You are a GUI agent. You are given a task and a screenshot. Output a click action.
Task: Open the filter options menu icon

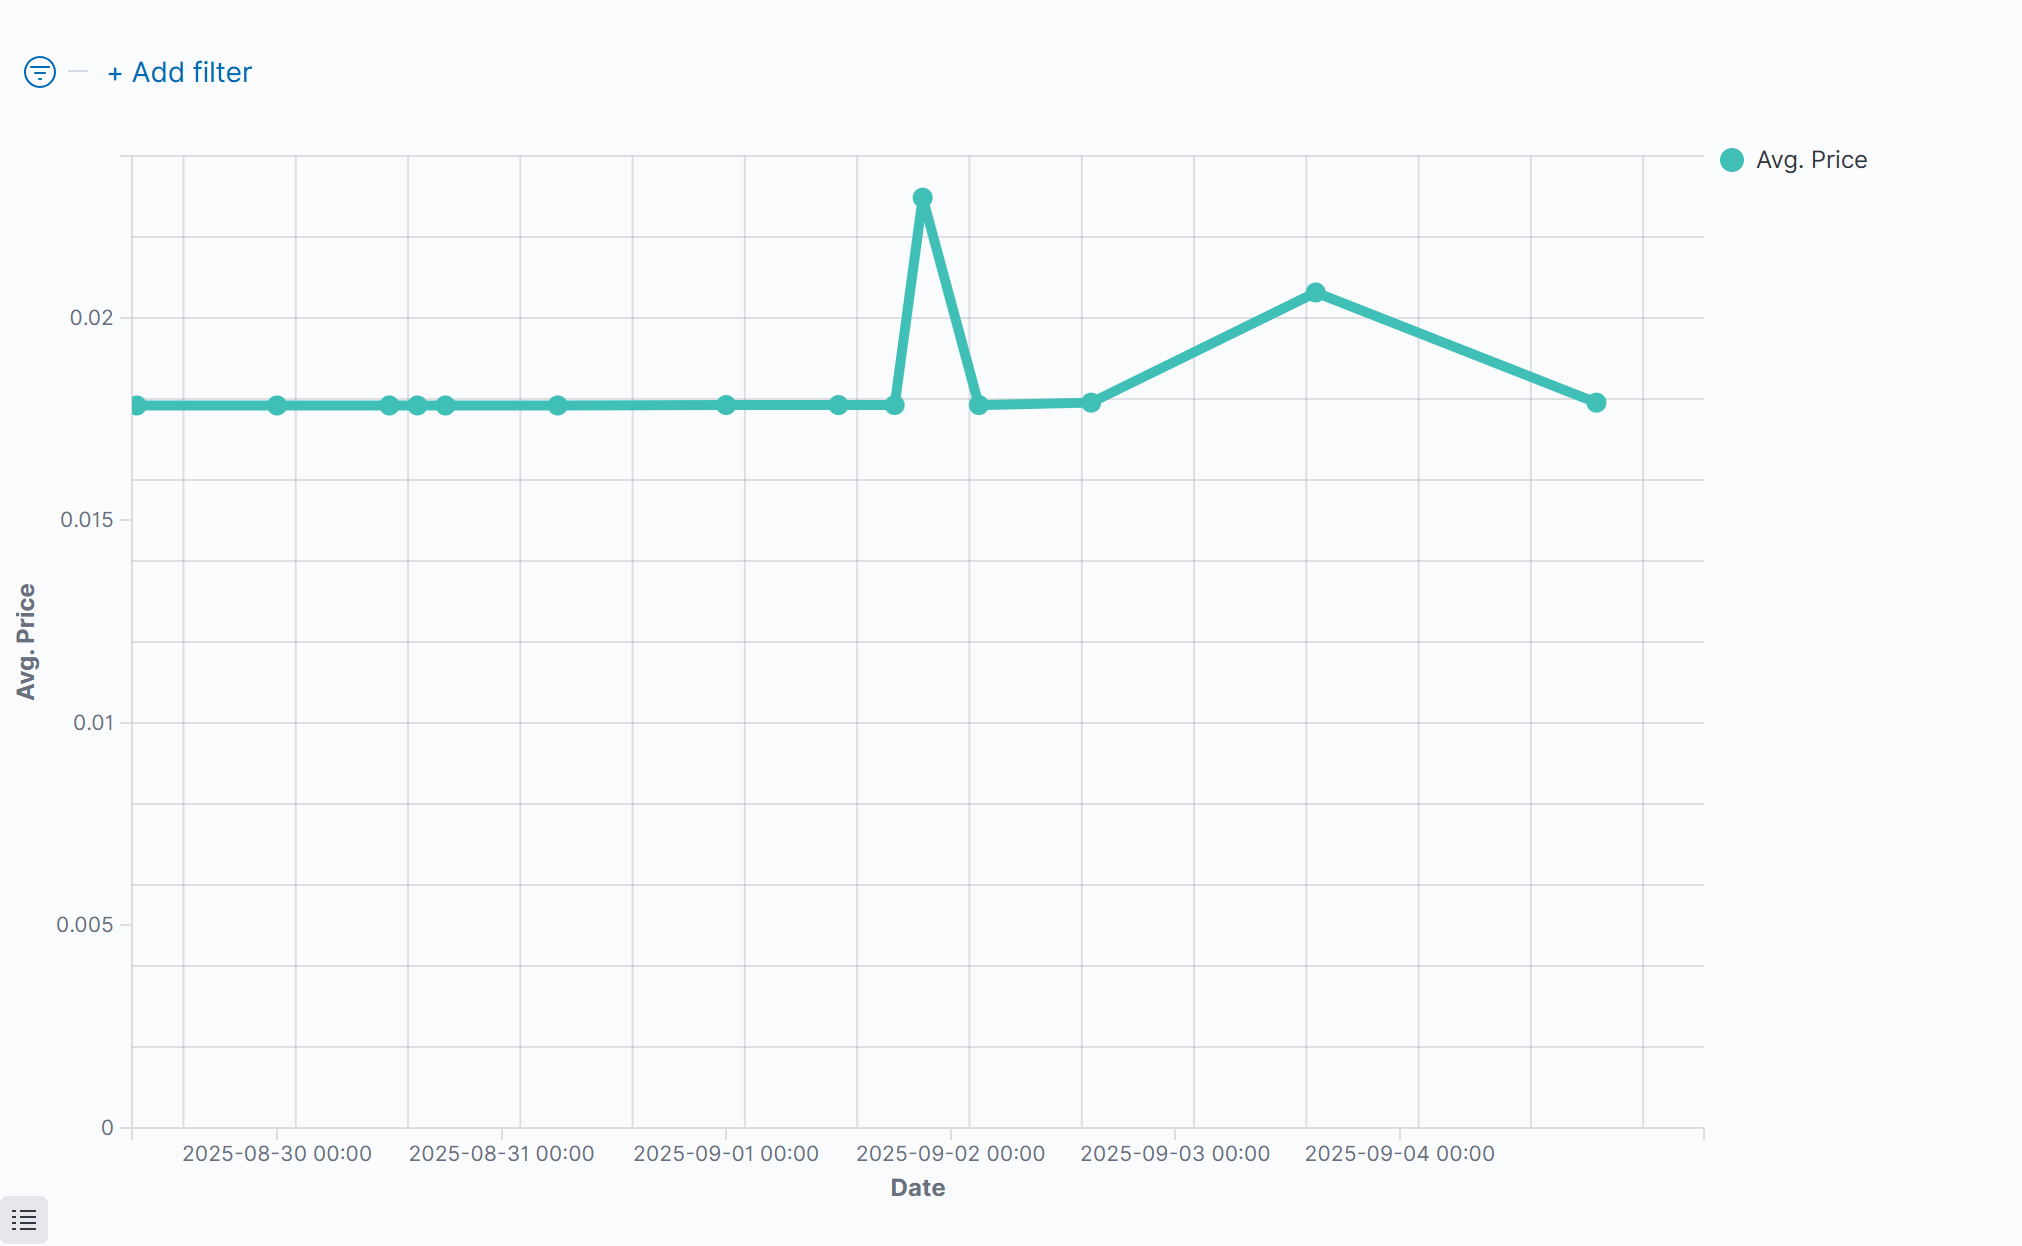pos(40,72)
